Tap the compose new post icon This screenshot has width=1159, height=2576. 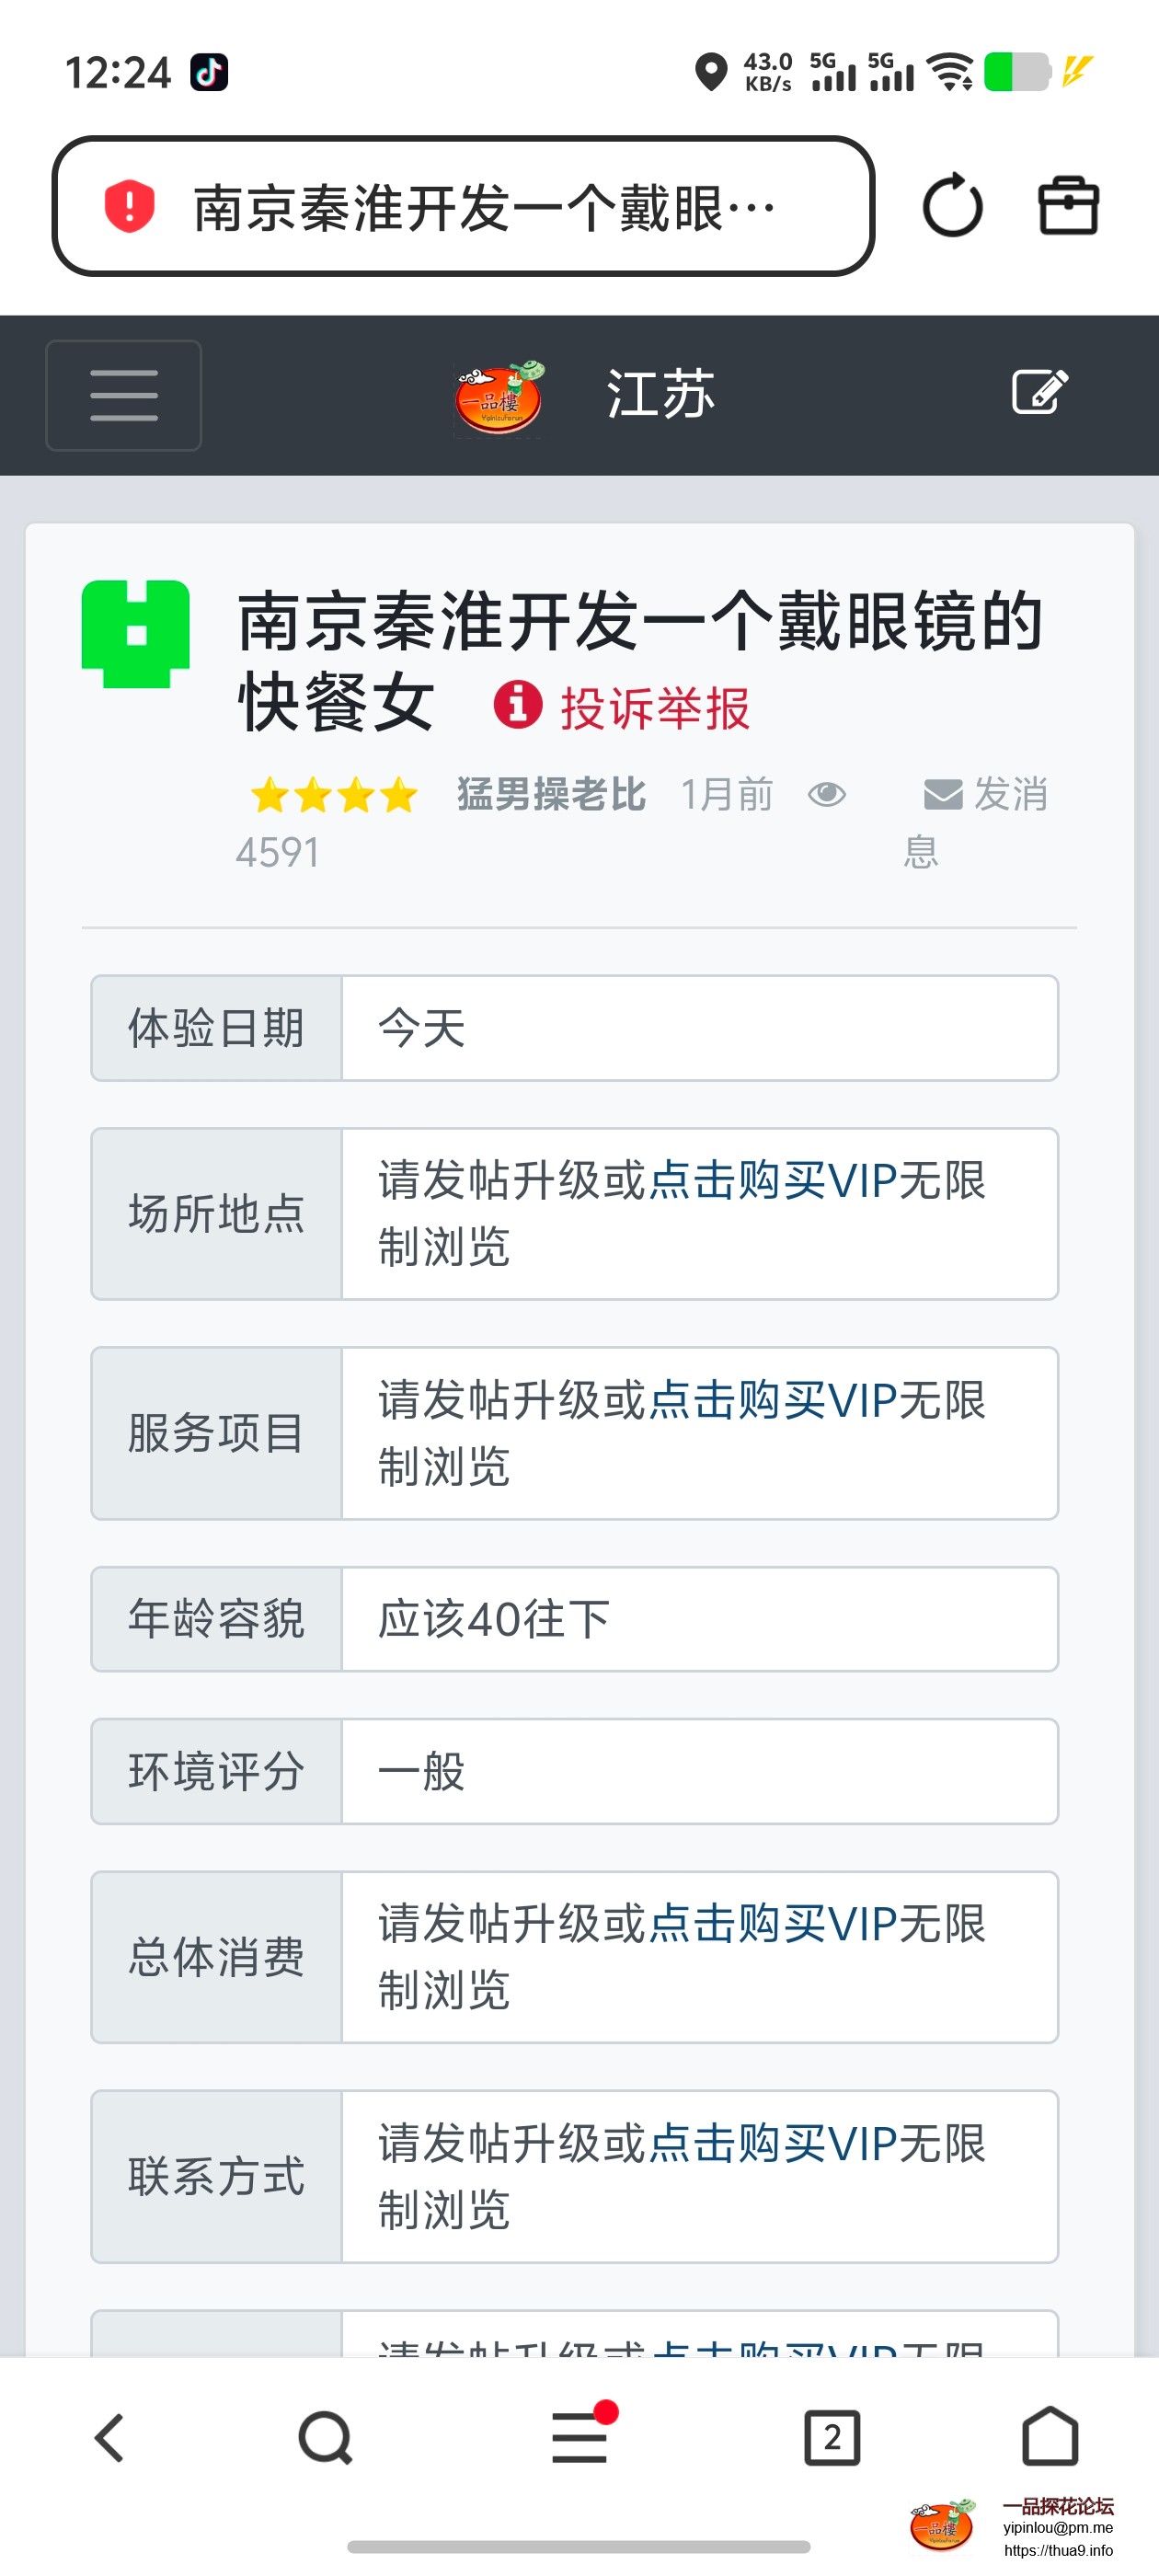click(x=1039, y=392)
